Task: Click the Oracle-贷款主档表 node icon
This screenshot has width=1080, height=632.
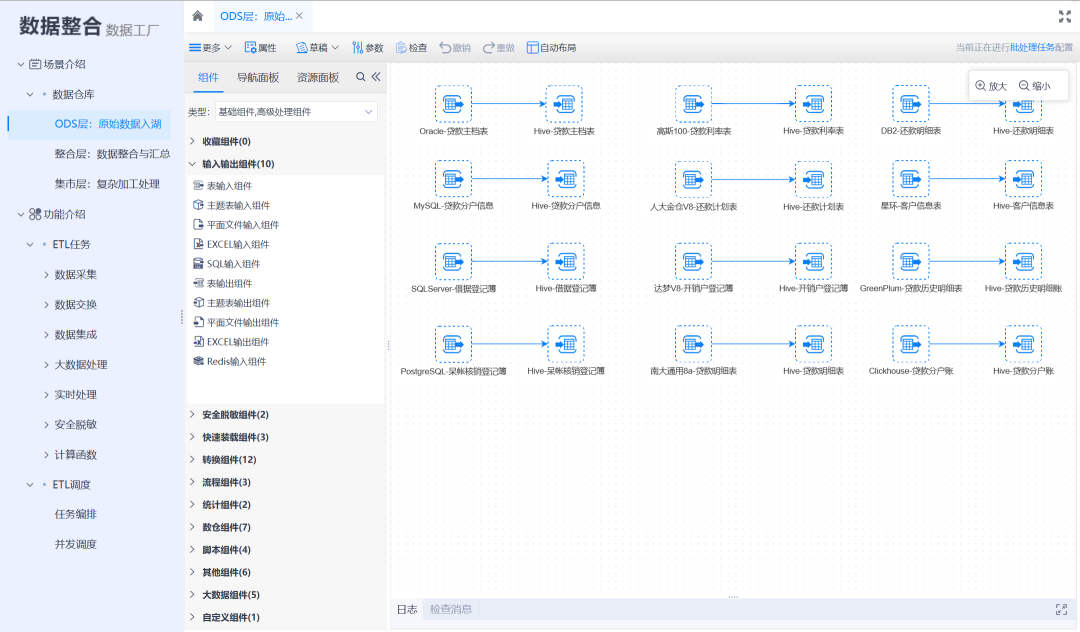Action: click(x=452, y=103)
